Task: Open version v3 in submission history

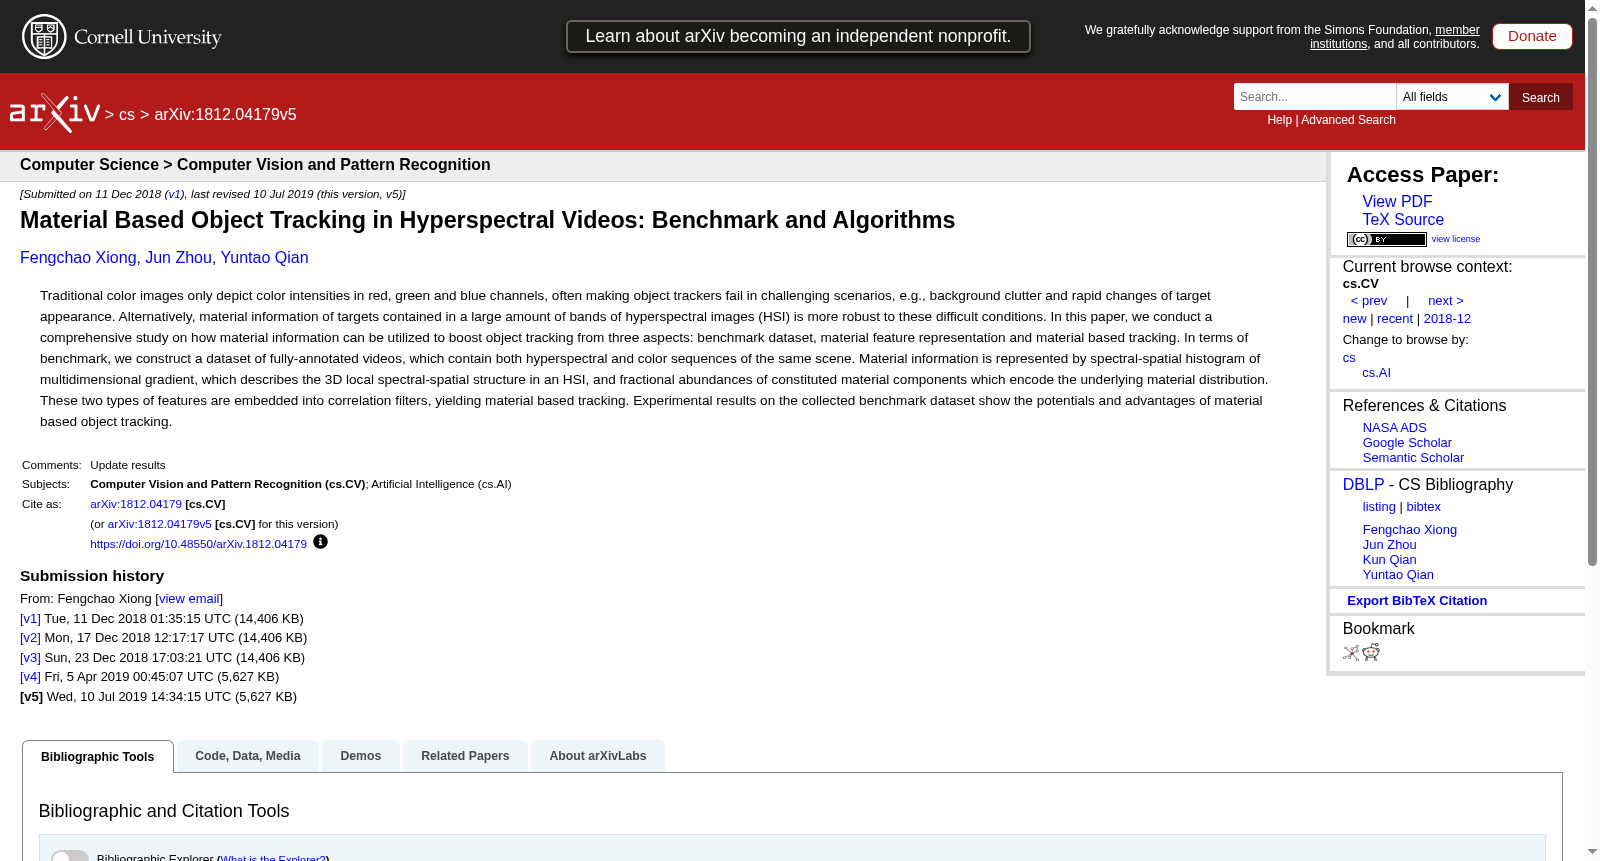Action: (x=31, y=658)
